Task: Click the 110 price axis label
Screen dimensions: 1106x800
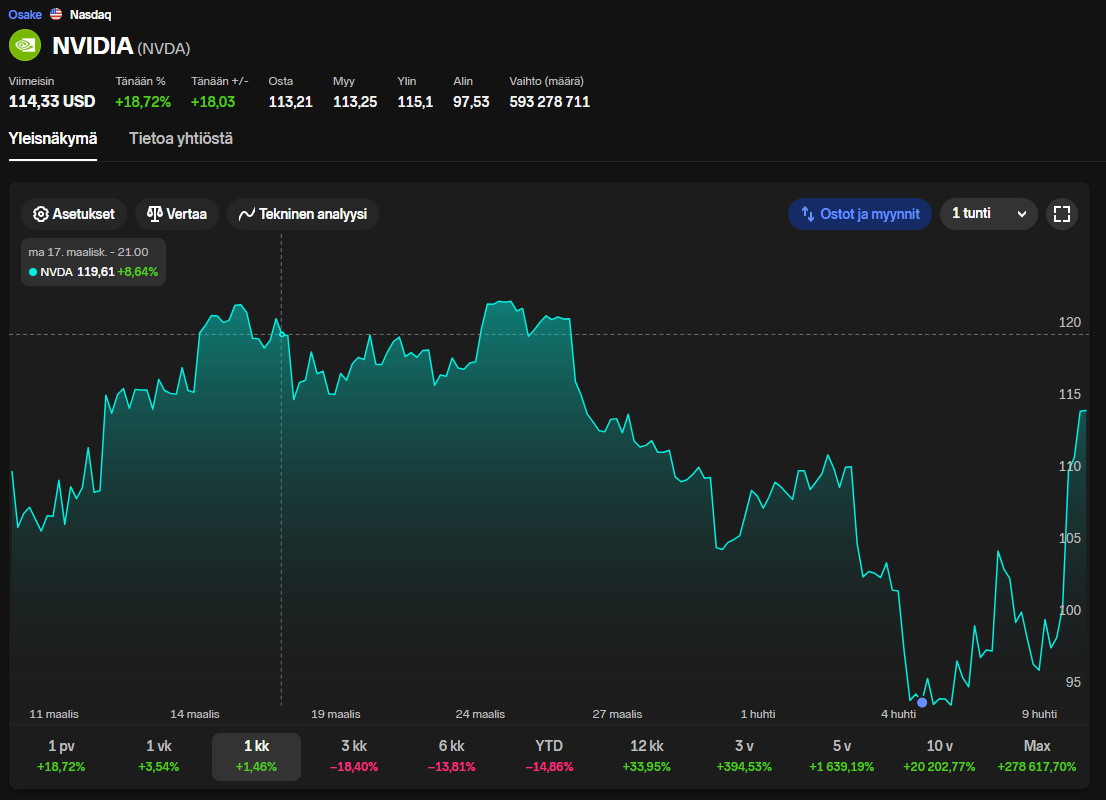Action: [x=1069, y=466]
